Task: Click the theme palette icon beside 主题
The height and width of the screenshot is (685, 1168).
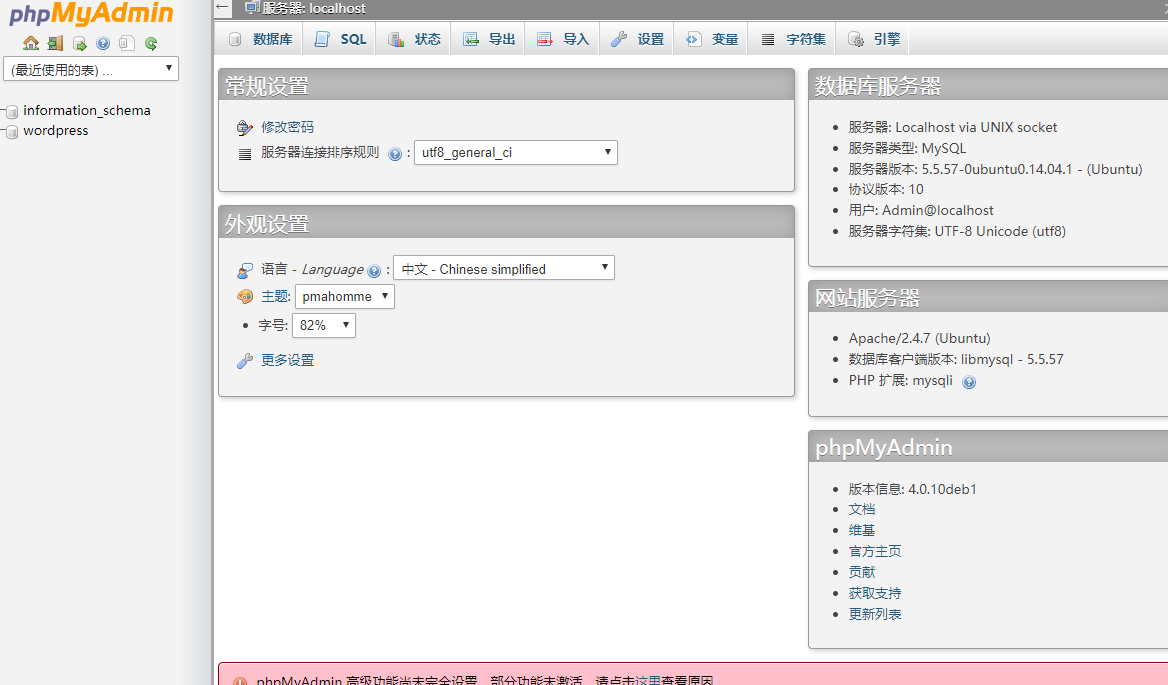Action: [x=244, y=296]
